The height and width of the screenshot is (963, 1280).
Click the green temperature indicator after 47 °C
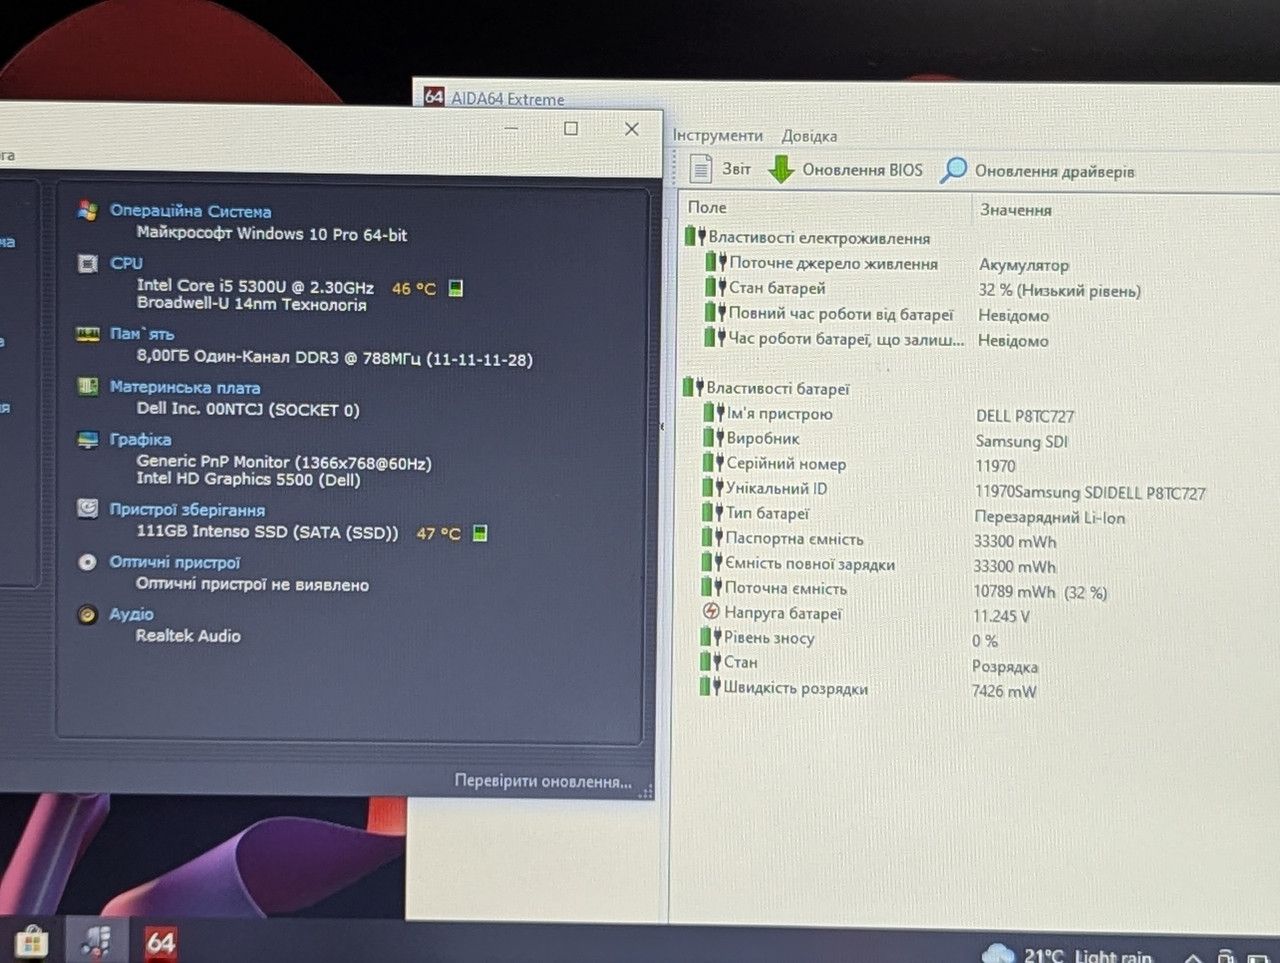(480, 533)
